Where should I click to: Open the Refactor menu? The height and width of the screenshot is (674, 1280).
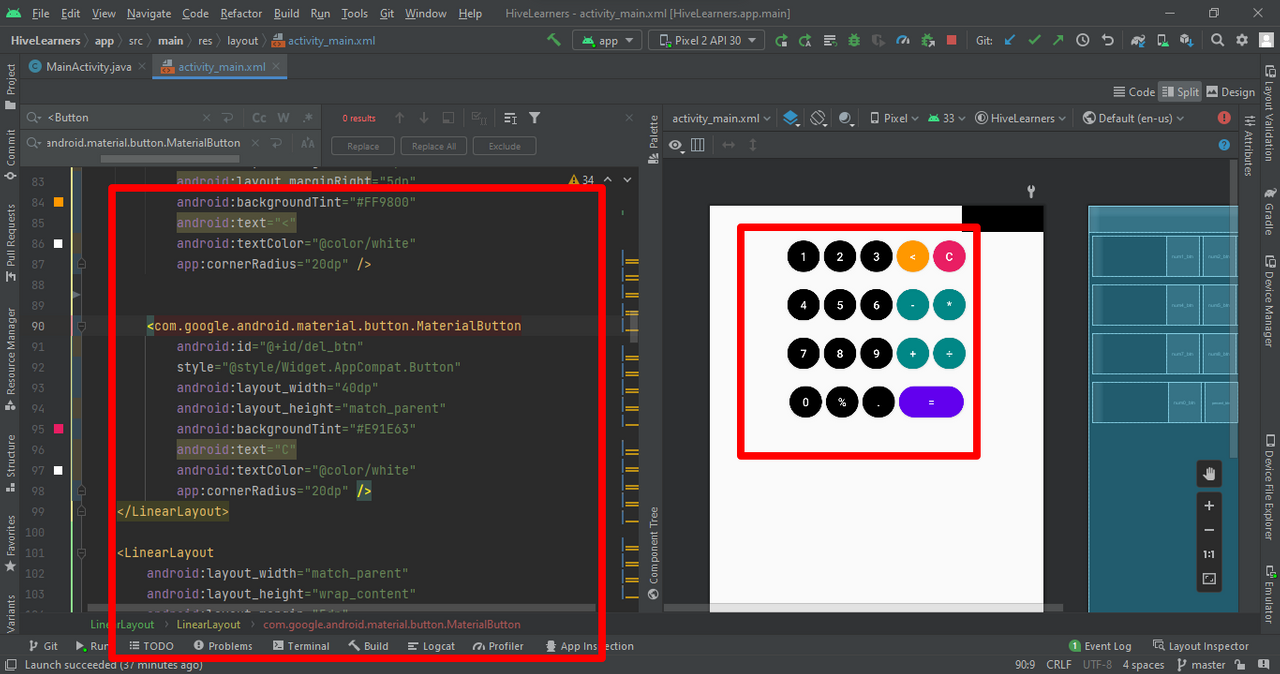(241, 13)
